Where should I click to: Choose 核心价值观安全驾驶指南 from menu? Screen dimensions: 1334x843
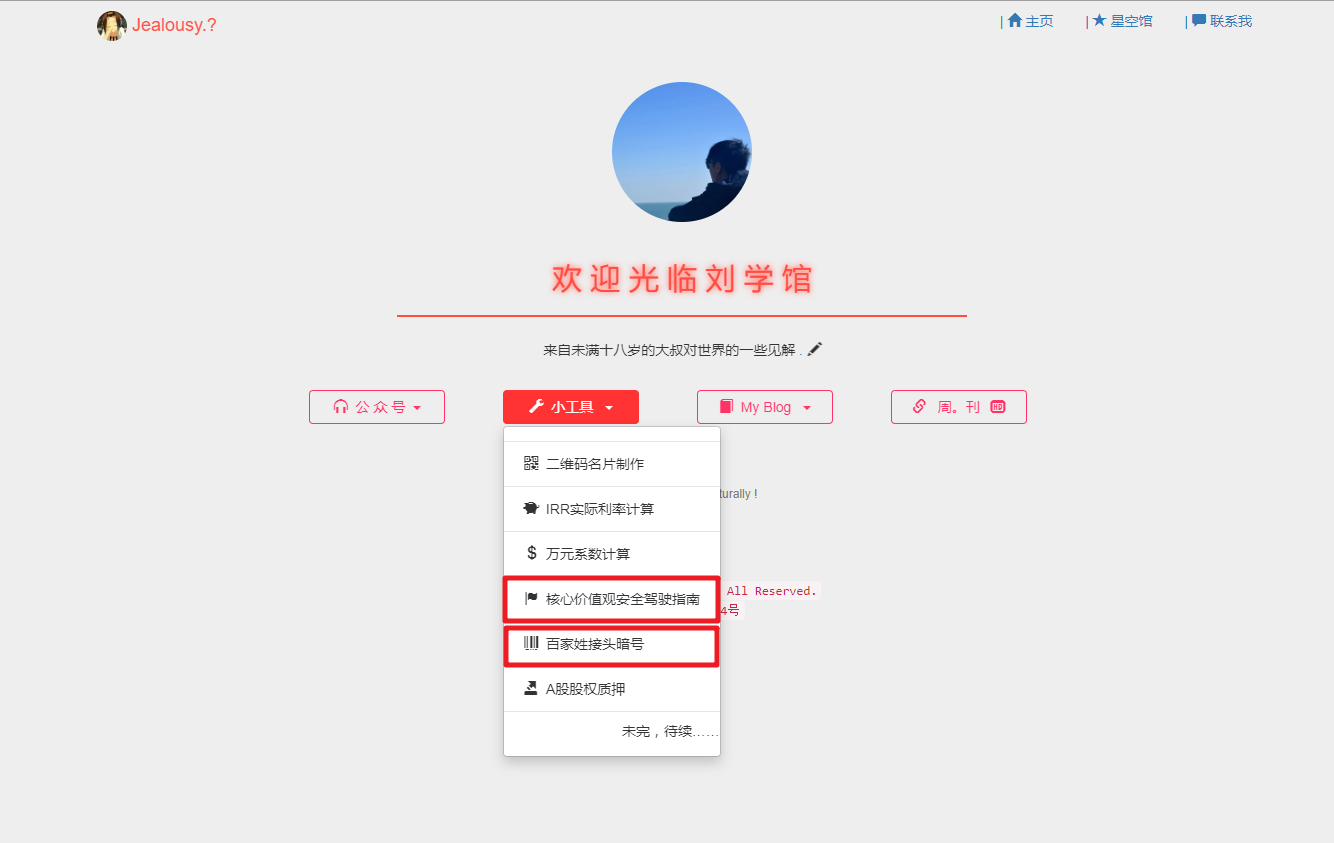click(612, 599)
